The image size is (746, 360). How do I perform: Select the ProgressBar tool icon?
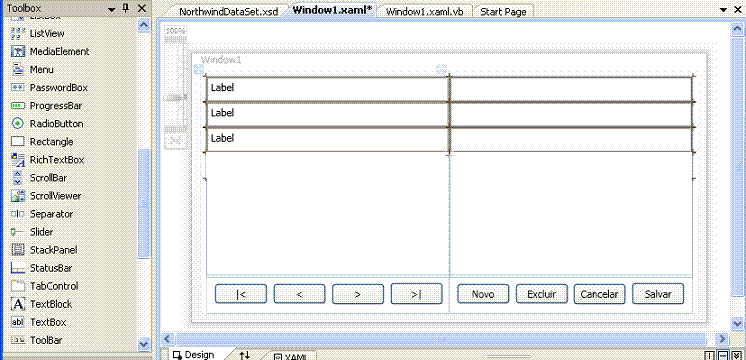[x=18, y=106]
